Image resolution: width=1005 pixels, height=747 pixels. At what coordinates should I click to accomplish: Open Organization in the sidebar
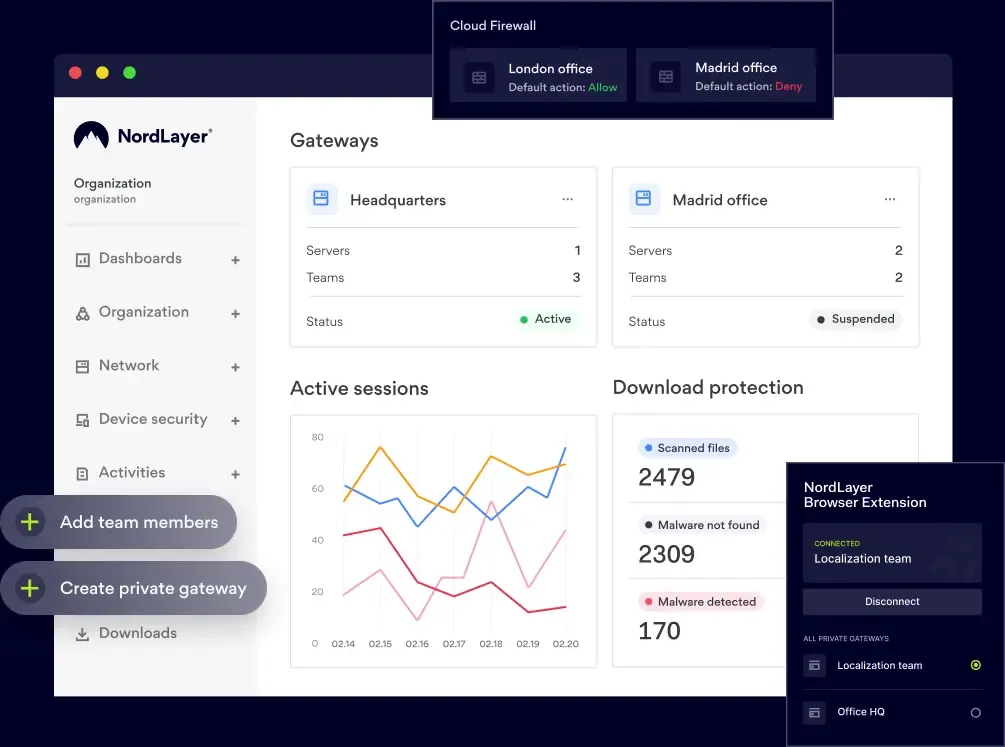144,312
